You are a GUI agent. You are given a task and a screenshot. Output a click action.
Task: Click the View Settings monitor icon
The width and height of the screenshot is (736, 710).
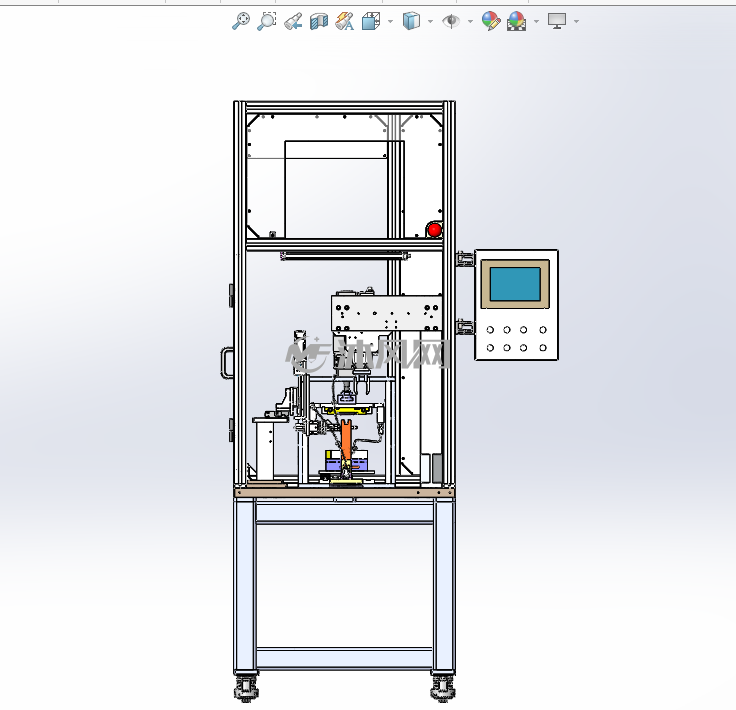click(x=557, y=21)
